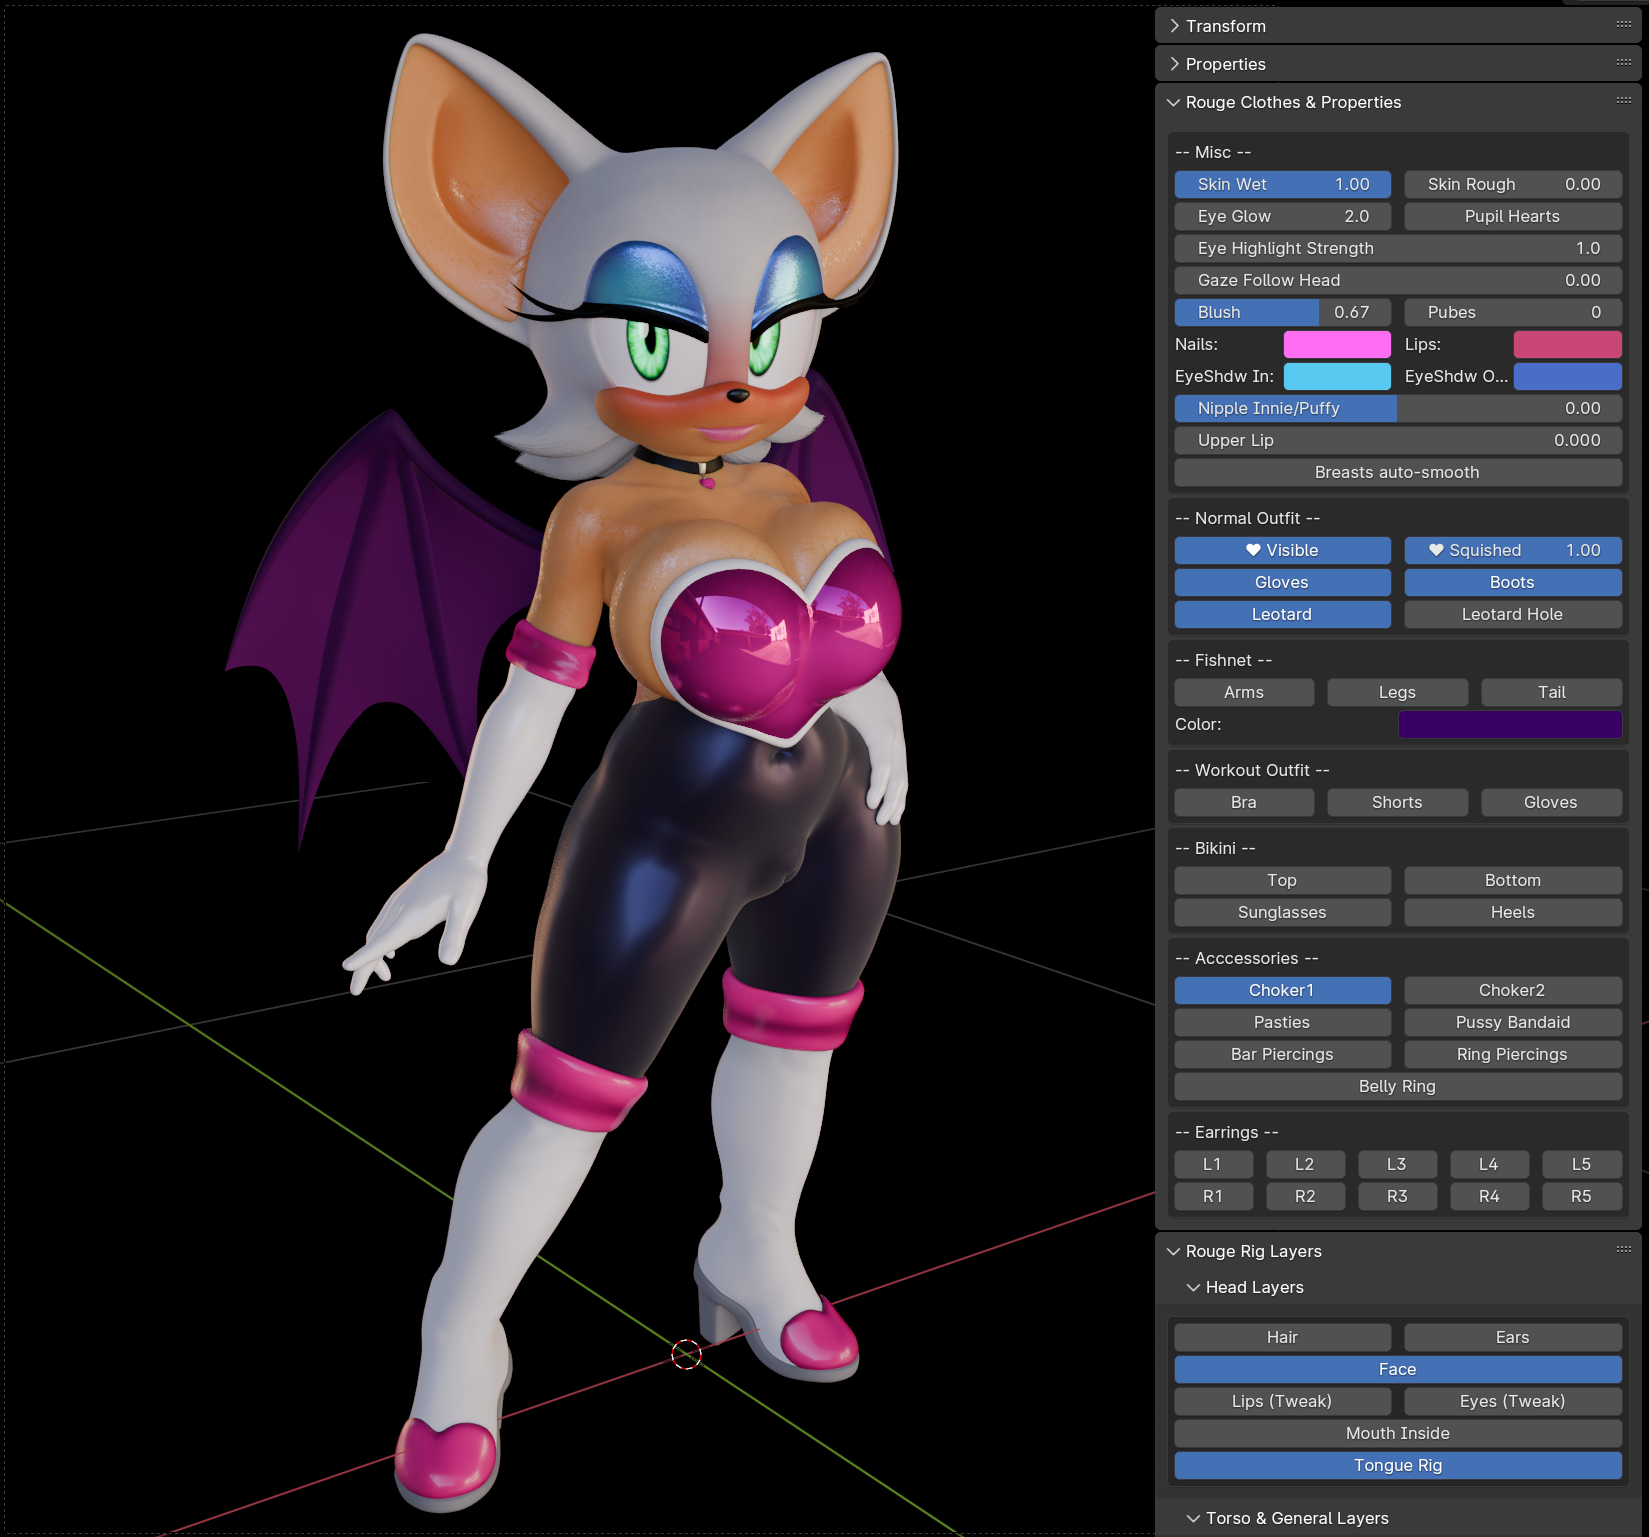Show the Ears rig layer
Image resolution: width=1649 pixels, height=1537 pixels.
(x=1513, y=1337)
